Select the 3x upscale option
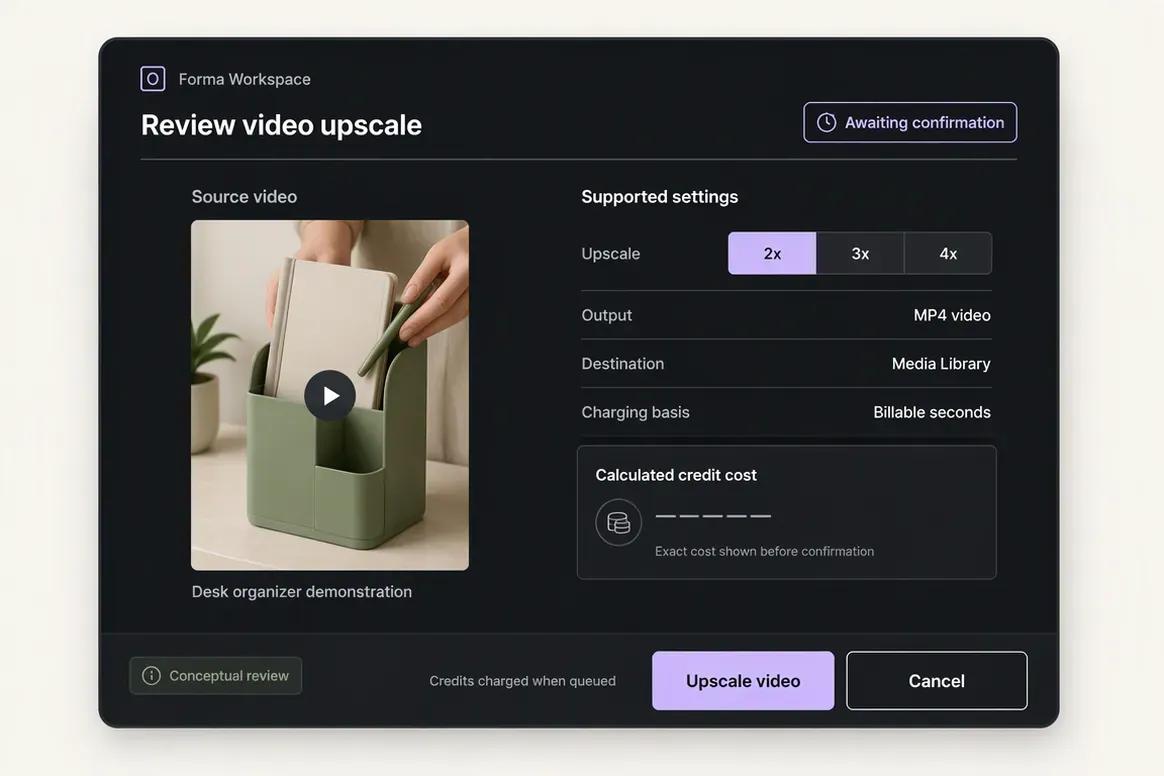Screen dimensions: 1164x776 860,253
